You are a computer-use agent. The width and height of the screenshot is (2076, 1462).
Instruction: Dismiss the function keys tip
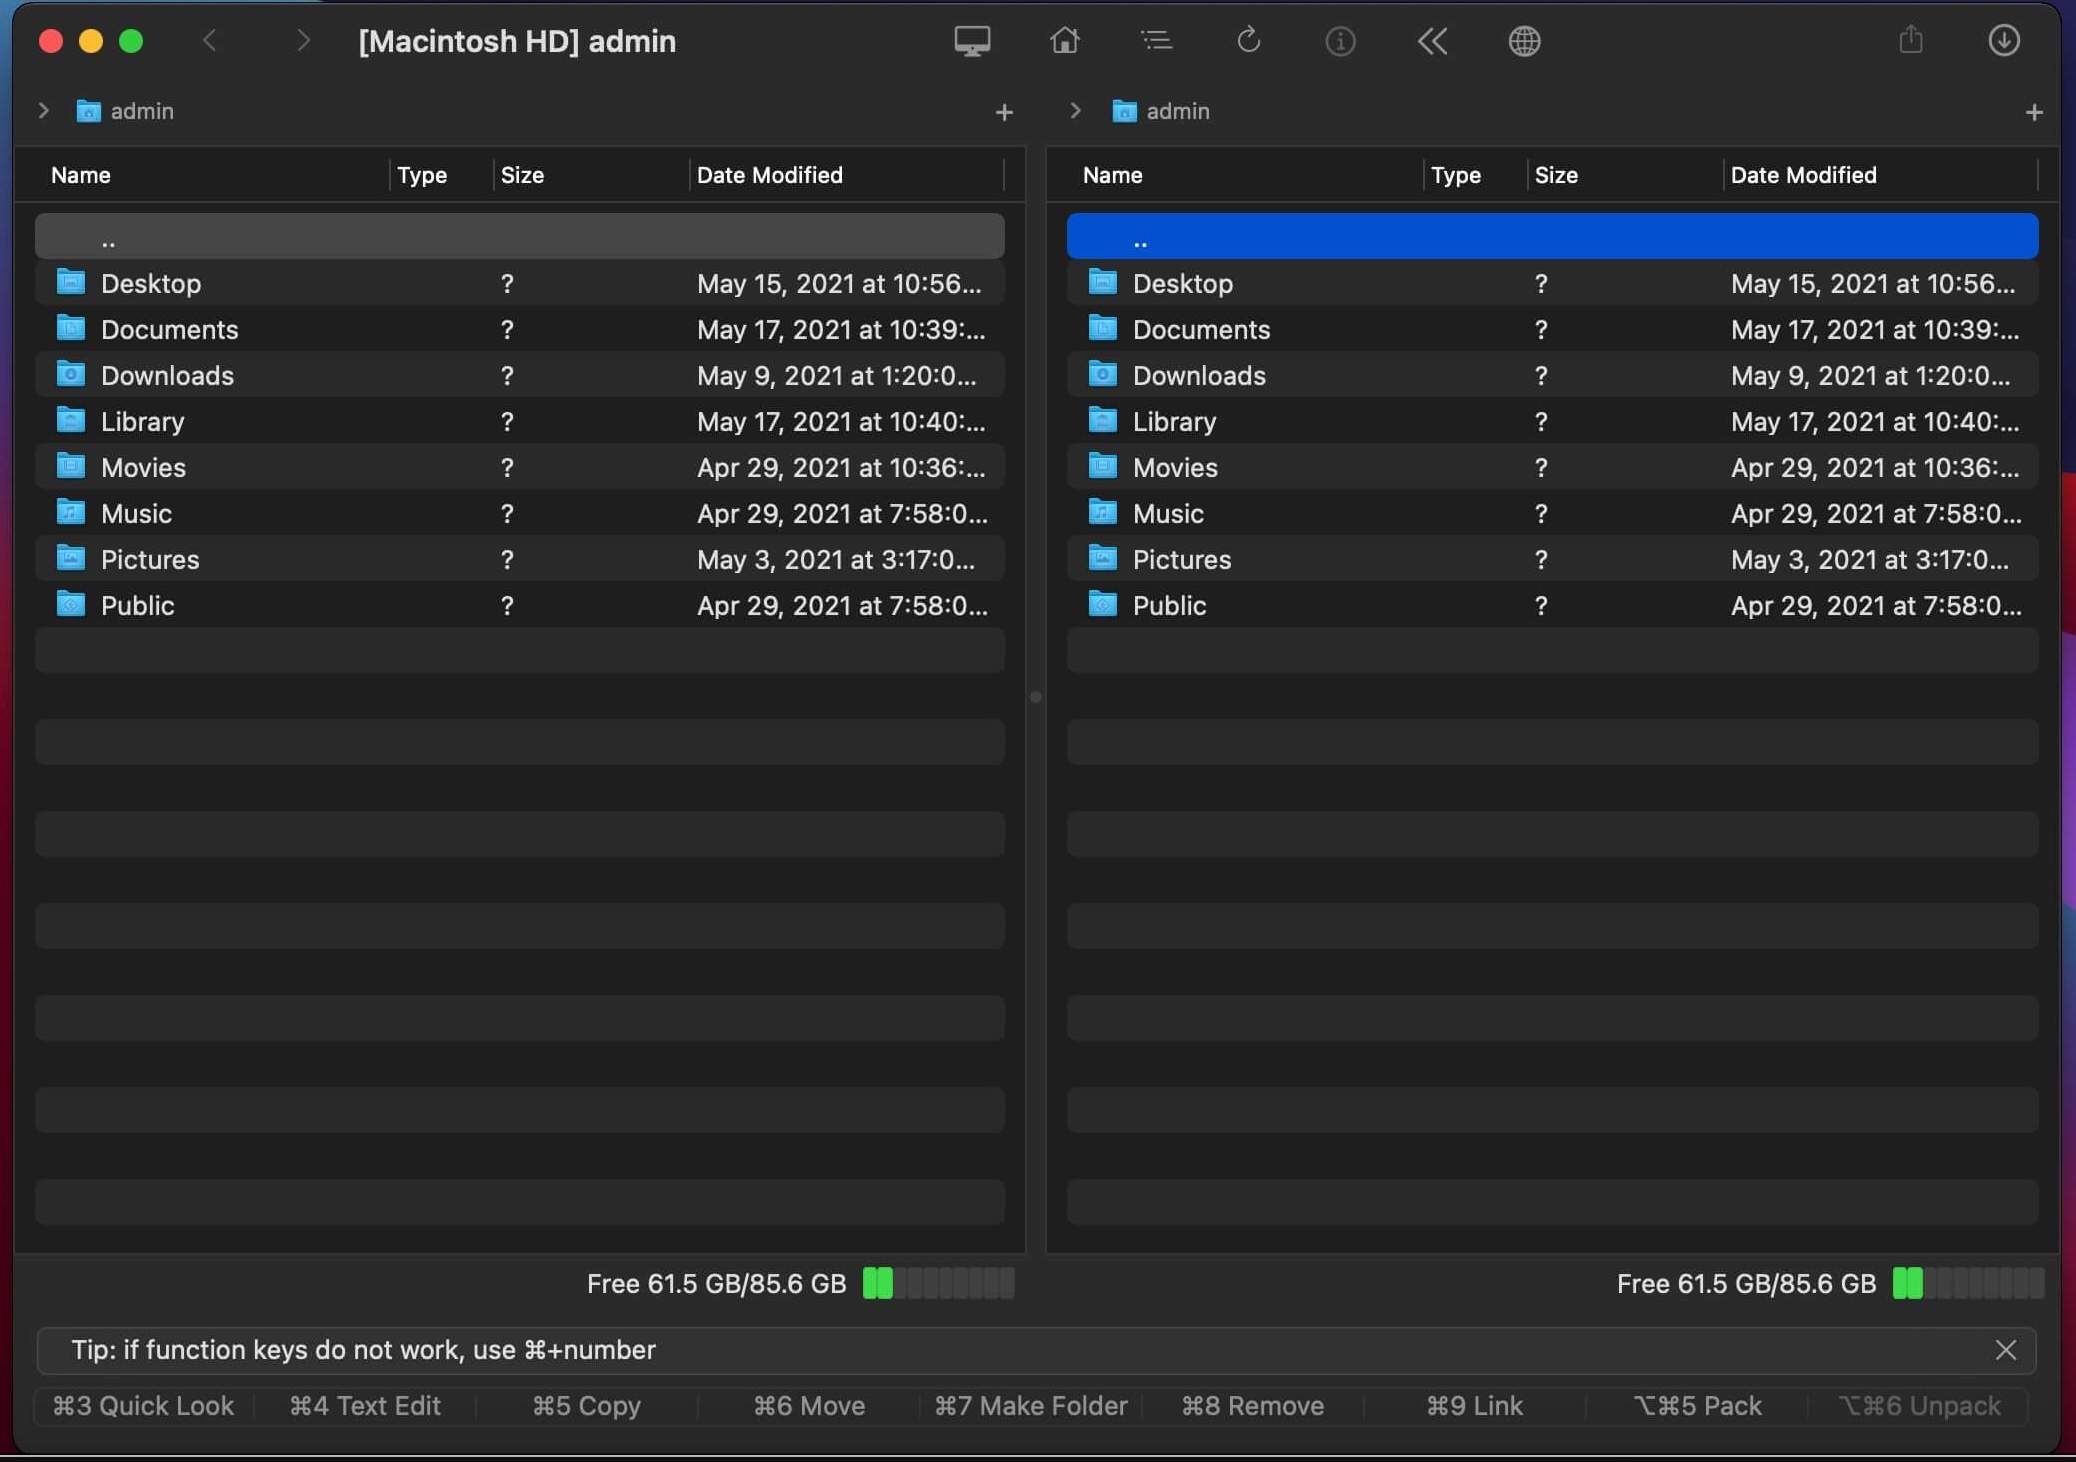2006,1350
